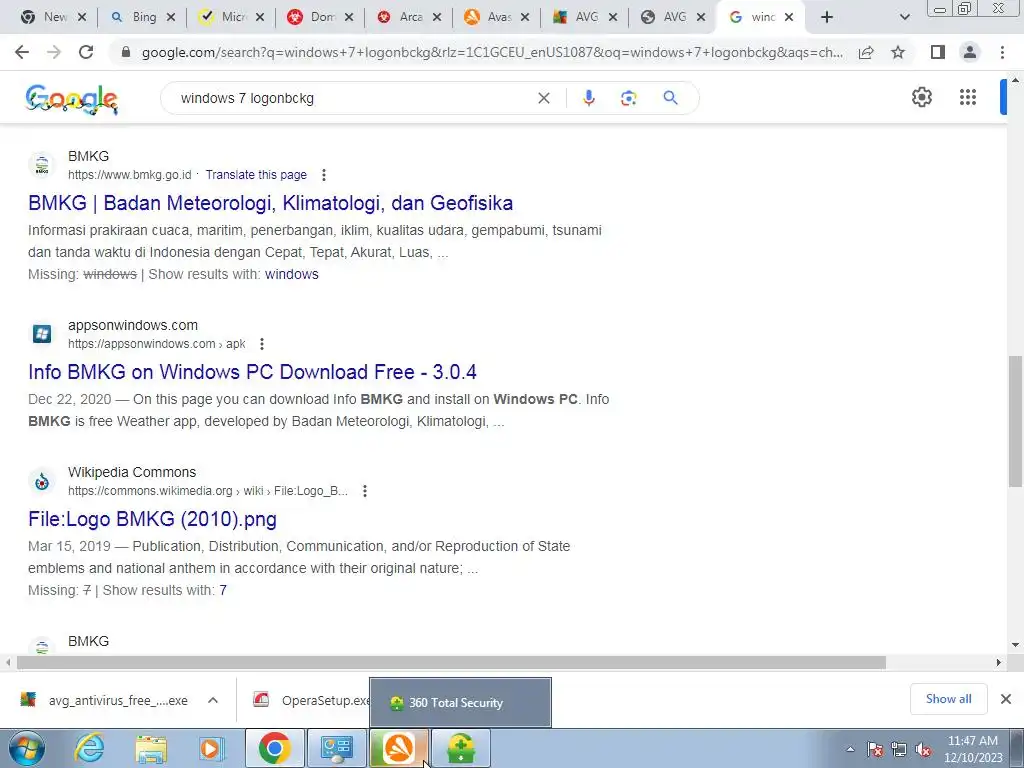Image resolution: width=1024 pixels, height=768 pixels.
Task: Launch Internet Explorer from taskbar
Action: point(89,748)
